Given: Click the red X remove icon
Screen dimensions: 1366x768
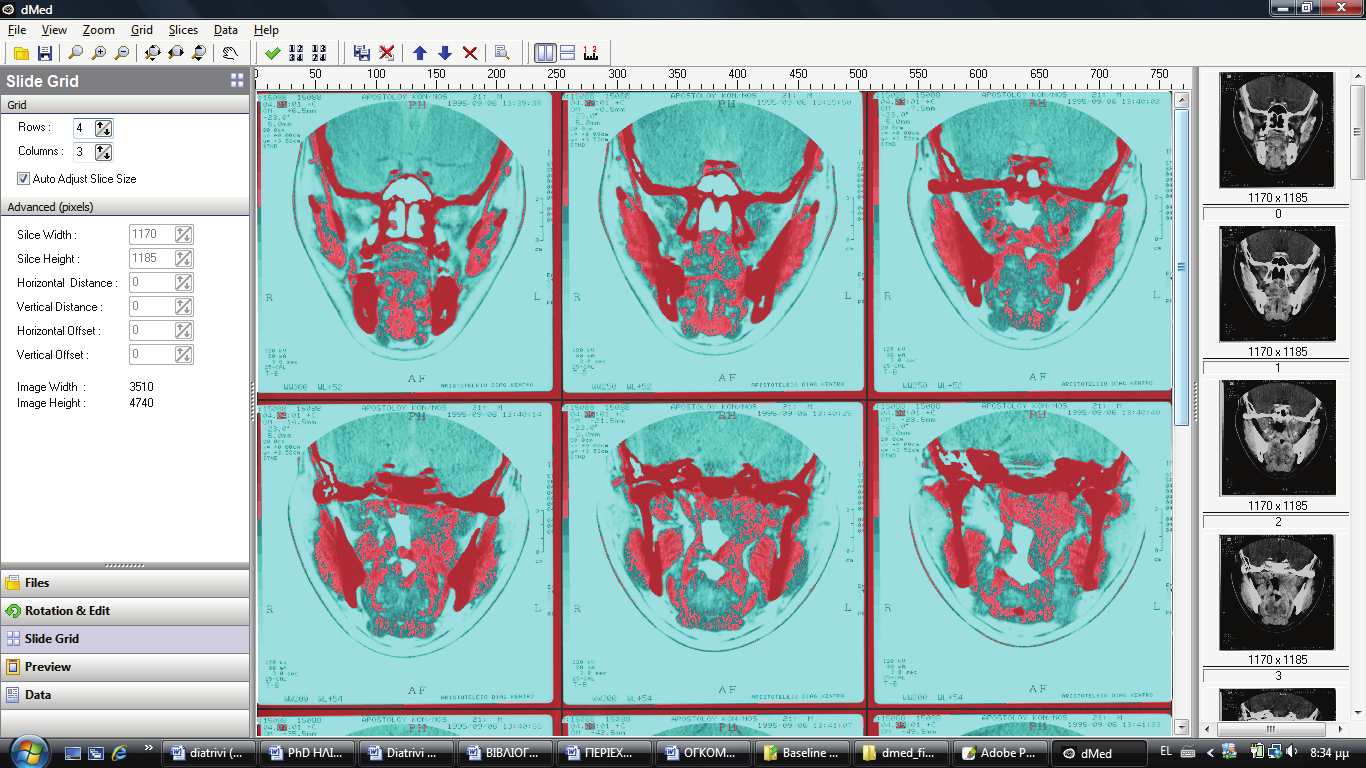Looking at the screenshot, I should tap(470, 53).
